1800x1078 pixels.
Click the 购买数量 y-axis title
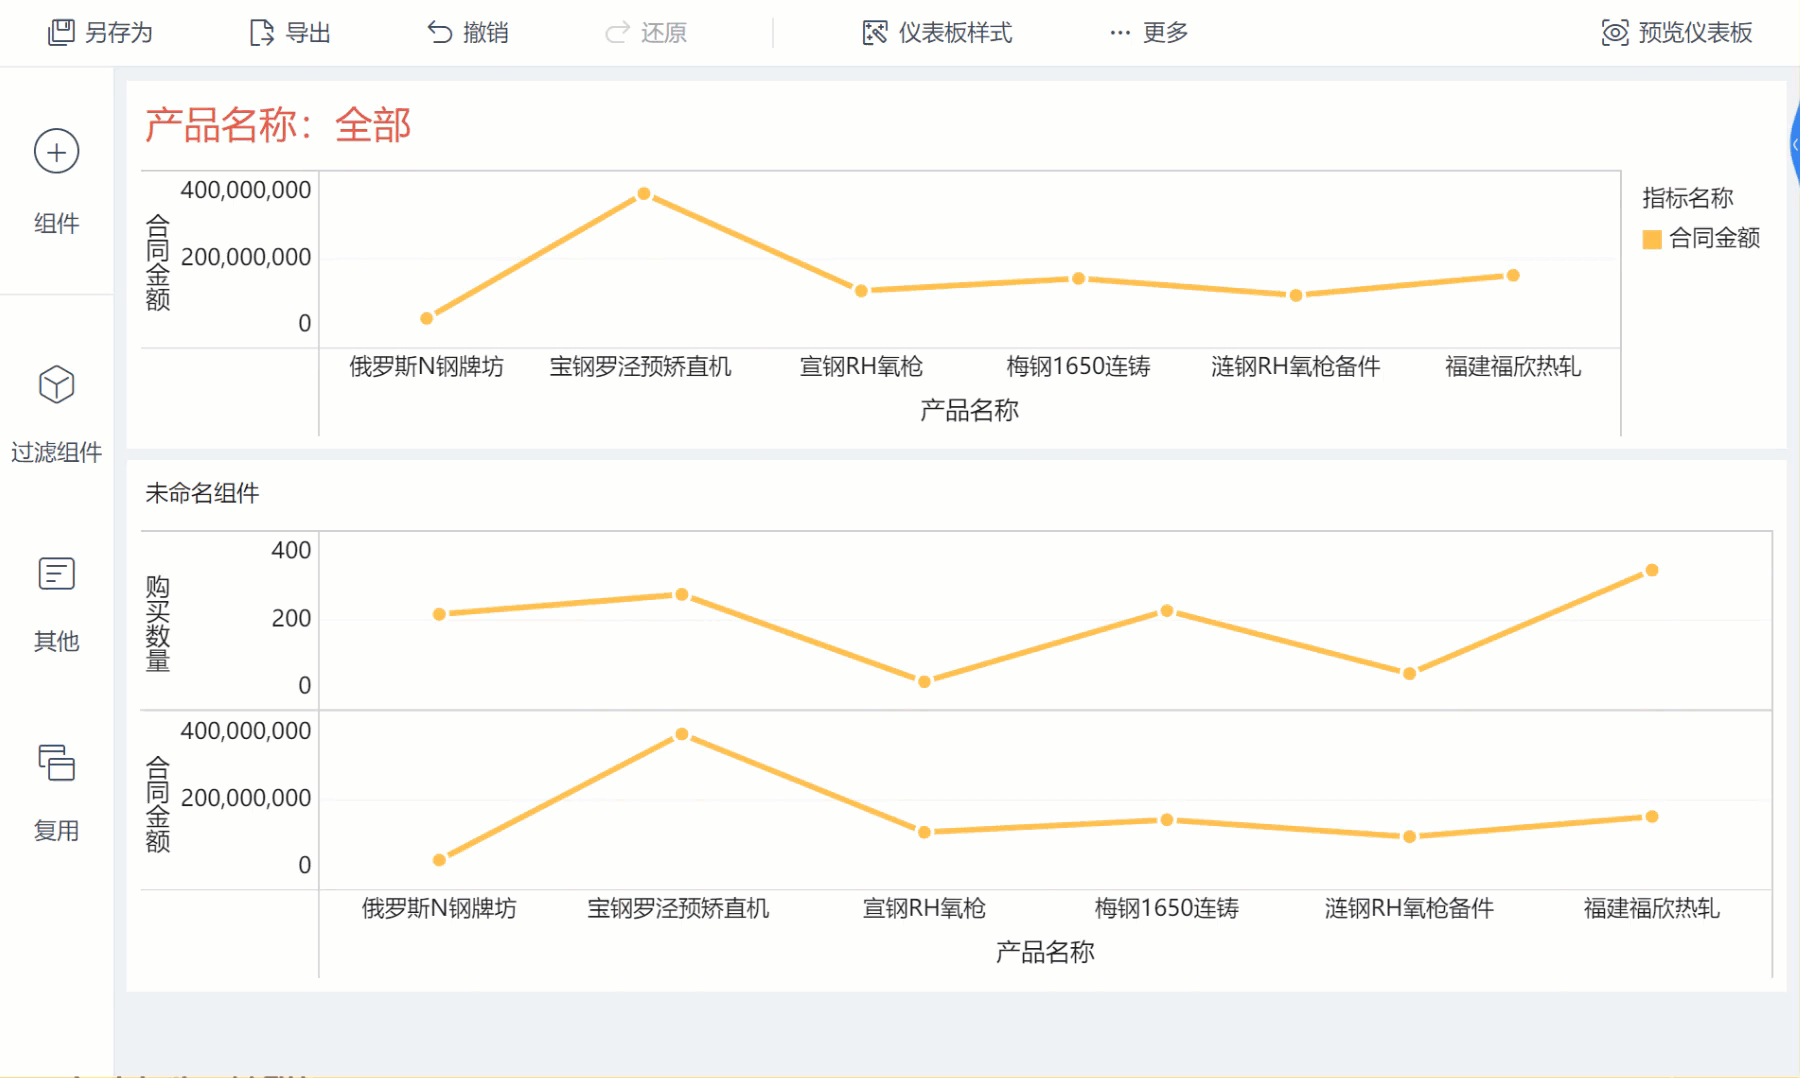tap(158, 623)
